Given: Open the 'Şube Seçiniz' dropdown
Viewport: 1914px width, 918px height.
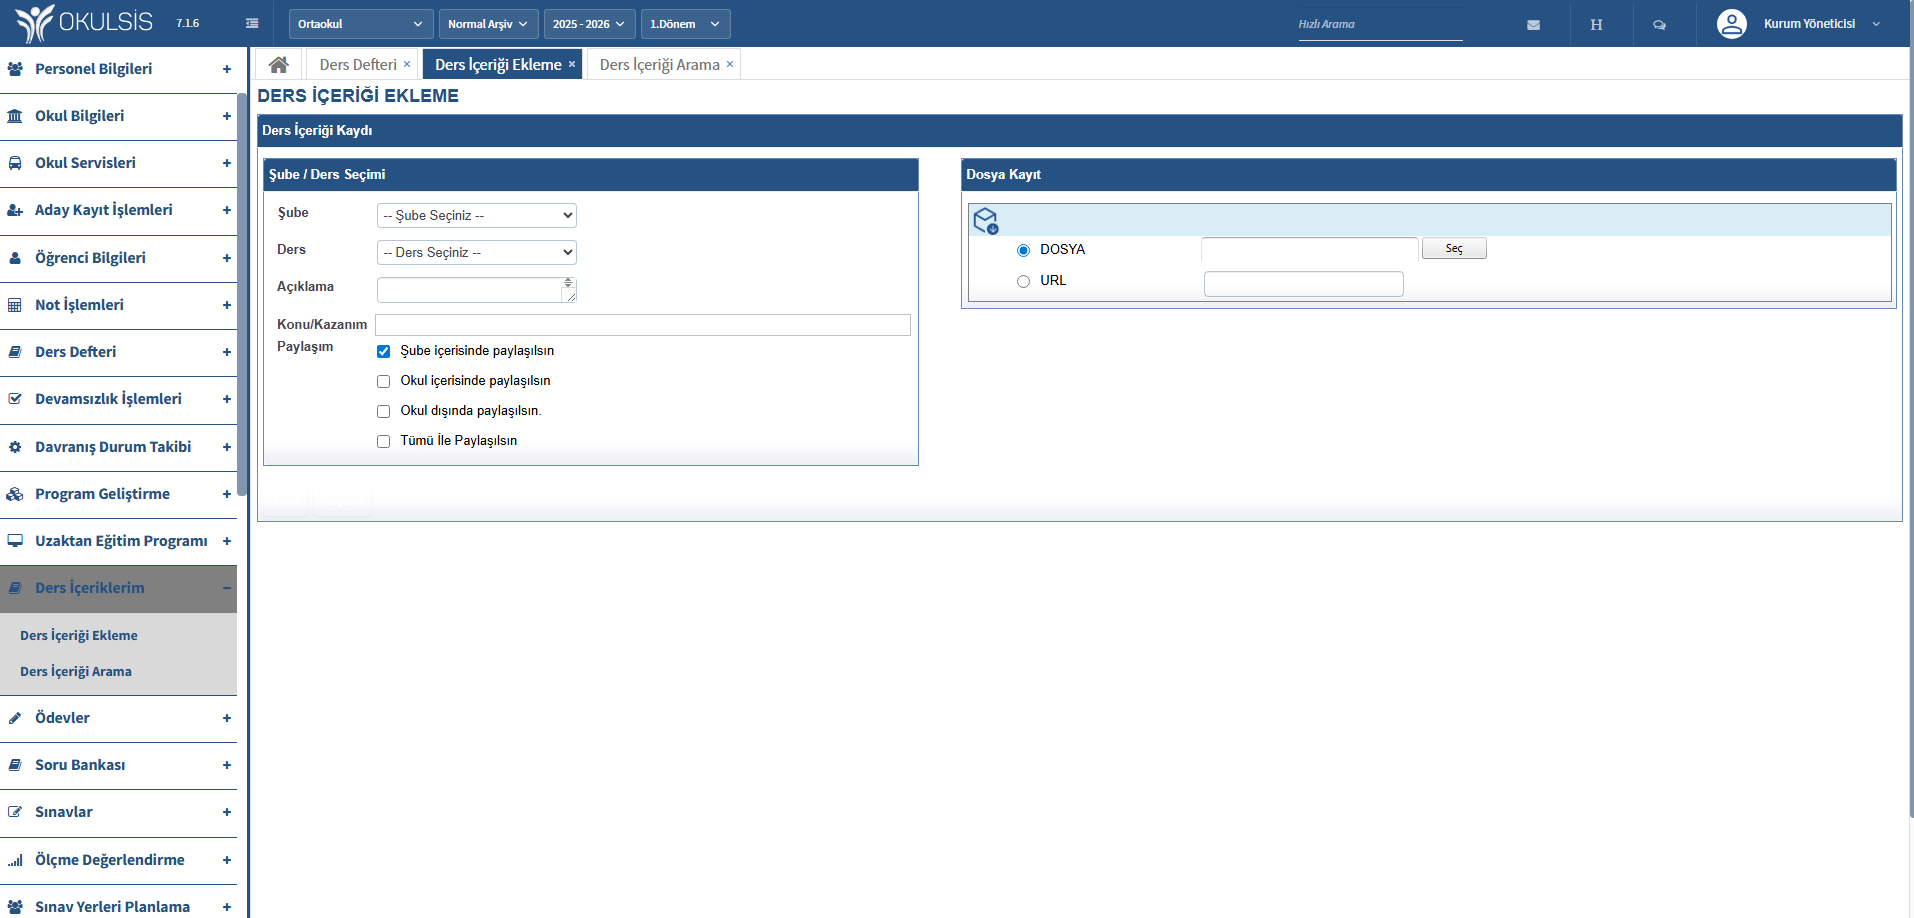Looking at the screenshot, I should tap(476, 216).
